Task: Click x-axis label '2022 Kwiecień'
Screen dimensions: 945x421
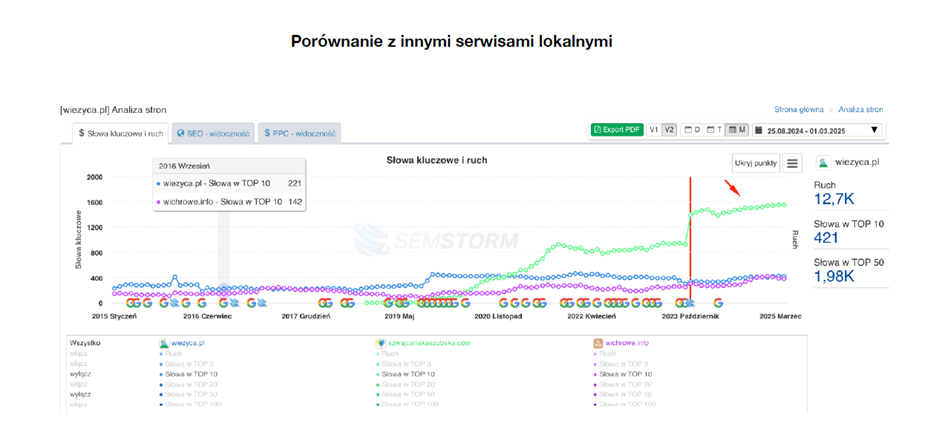Action: (x=594, y=316)
